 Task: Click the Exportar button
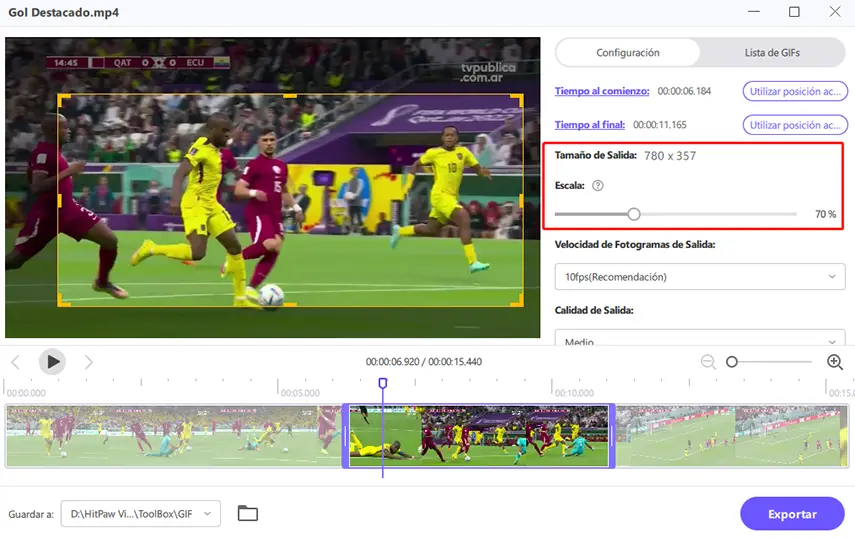pos(792,514)
